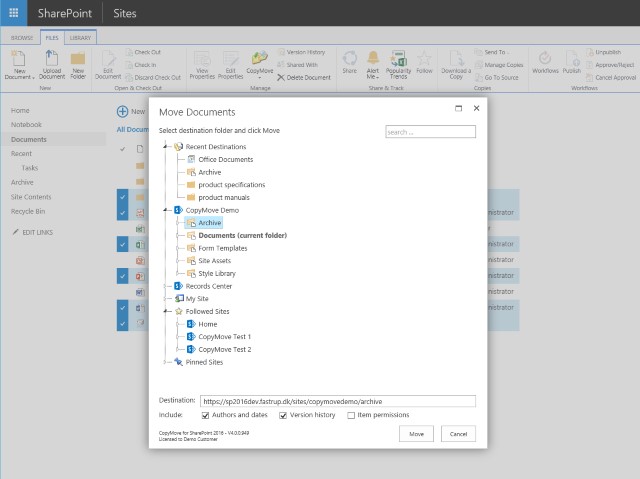Enable the Item permissions checkbox
The height and width of the screenshot is (479, 640).
[x=351, y=415]
